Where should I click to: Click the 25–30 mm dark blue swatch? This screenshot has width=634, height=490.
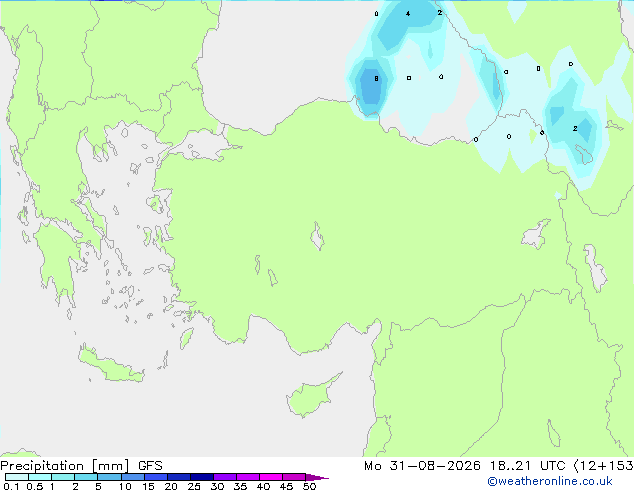(x=202, y=477)
